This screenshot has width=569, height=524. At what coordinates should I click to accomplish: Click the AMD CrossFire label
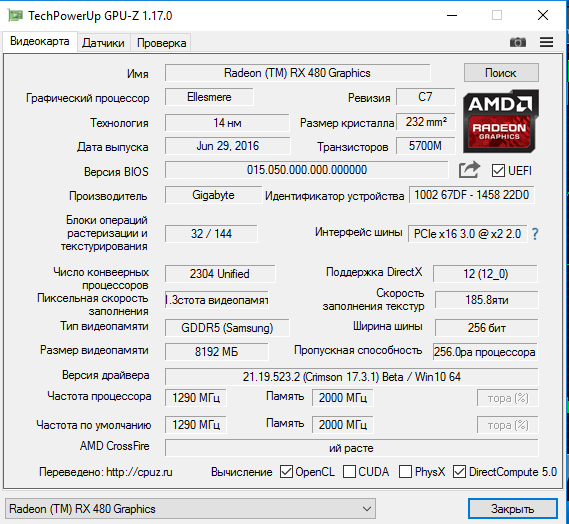point(115,446)
